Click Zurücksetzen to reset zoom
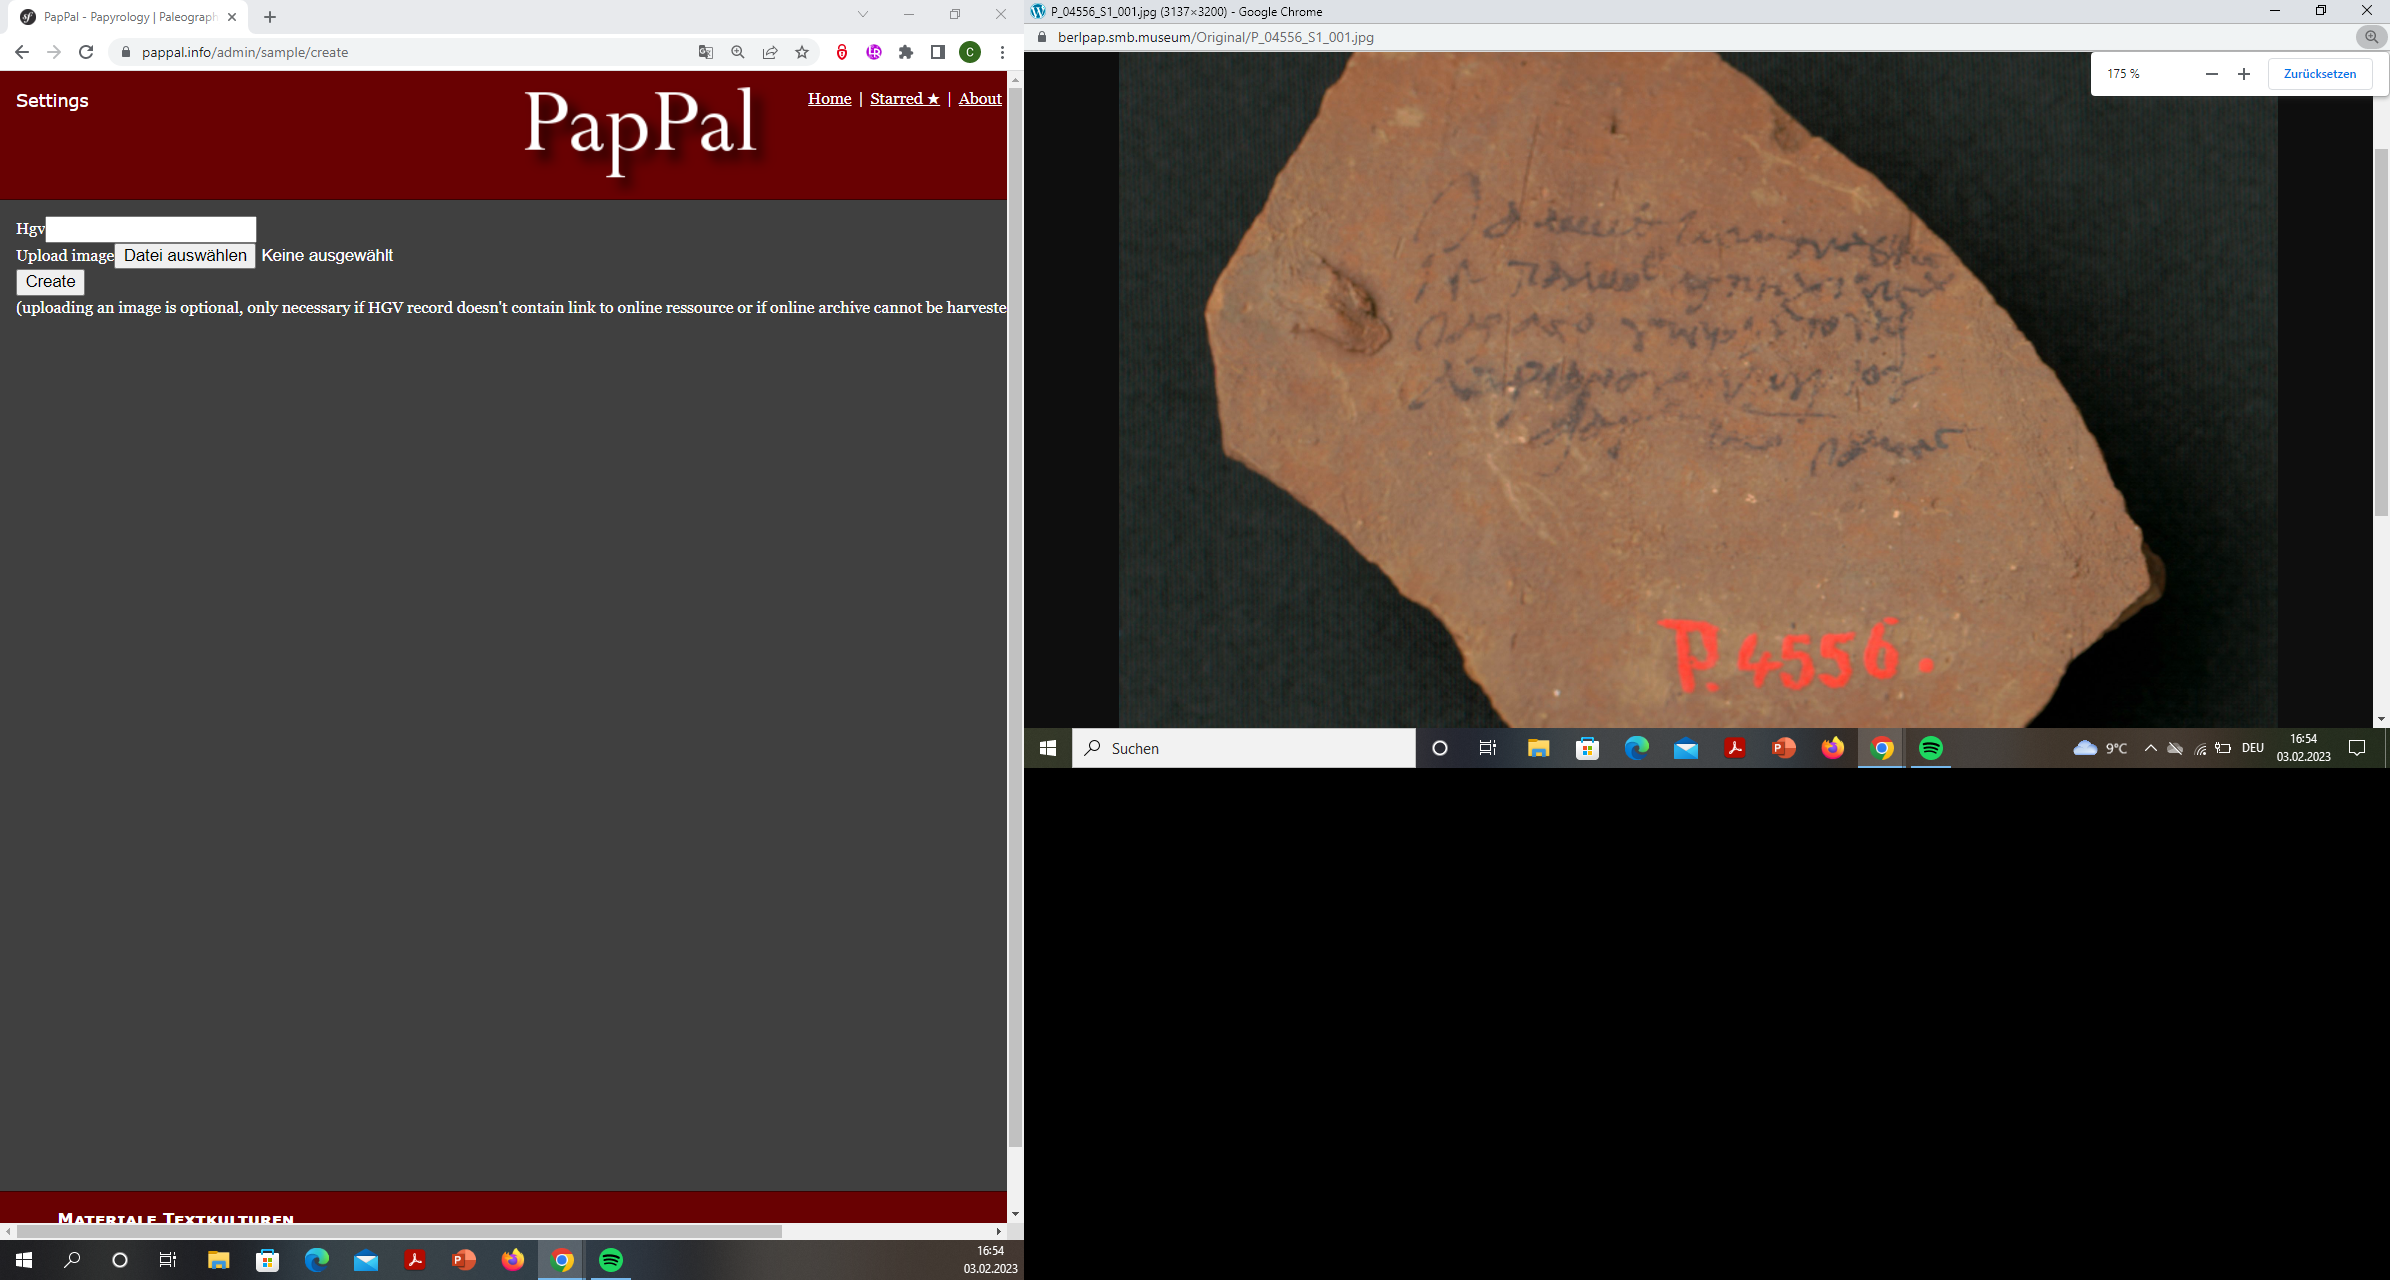Viewport: 2390px width, 1280px height. (2320, 74)
